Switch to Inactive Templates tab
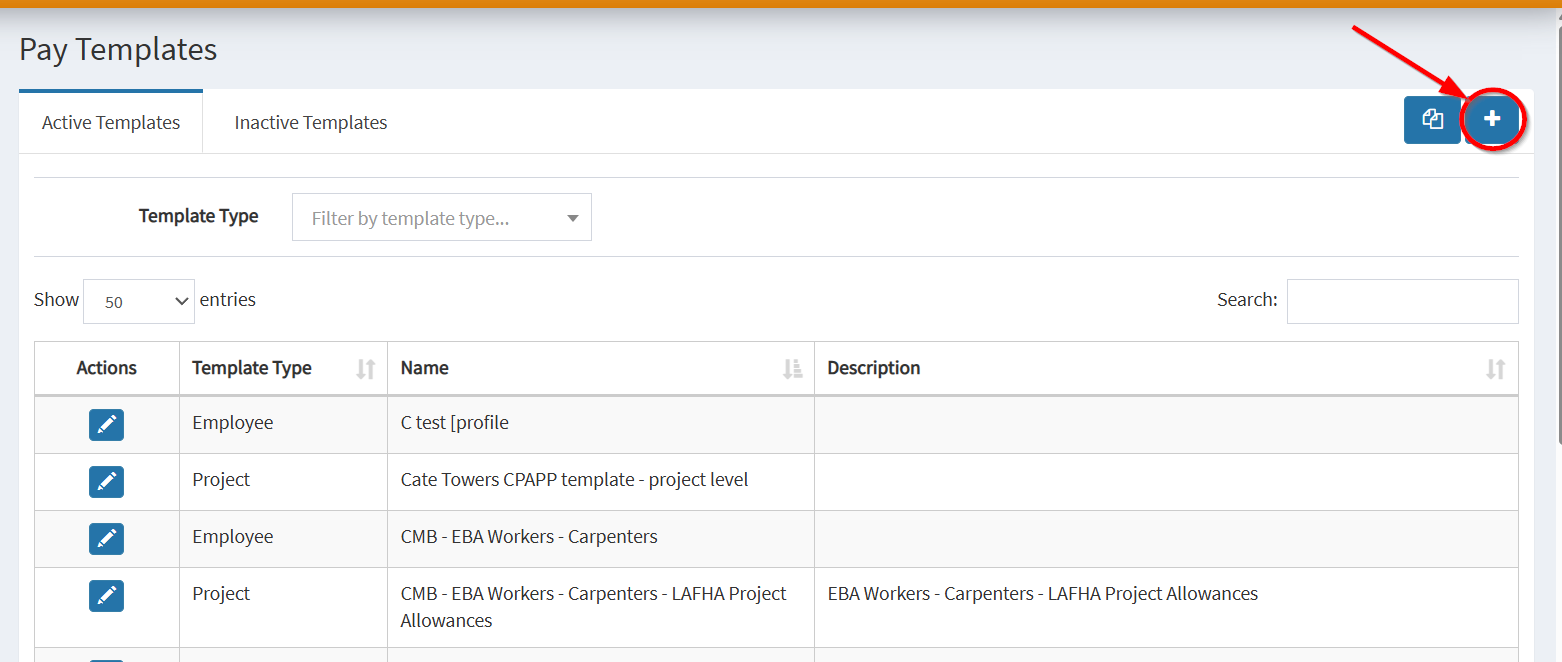Viewport: 1562px width, 662px height. [310, 123]
